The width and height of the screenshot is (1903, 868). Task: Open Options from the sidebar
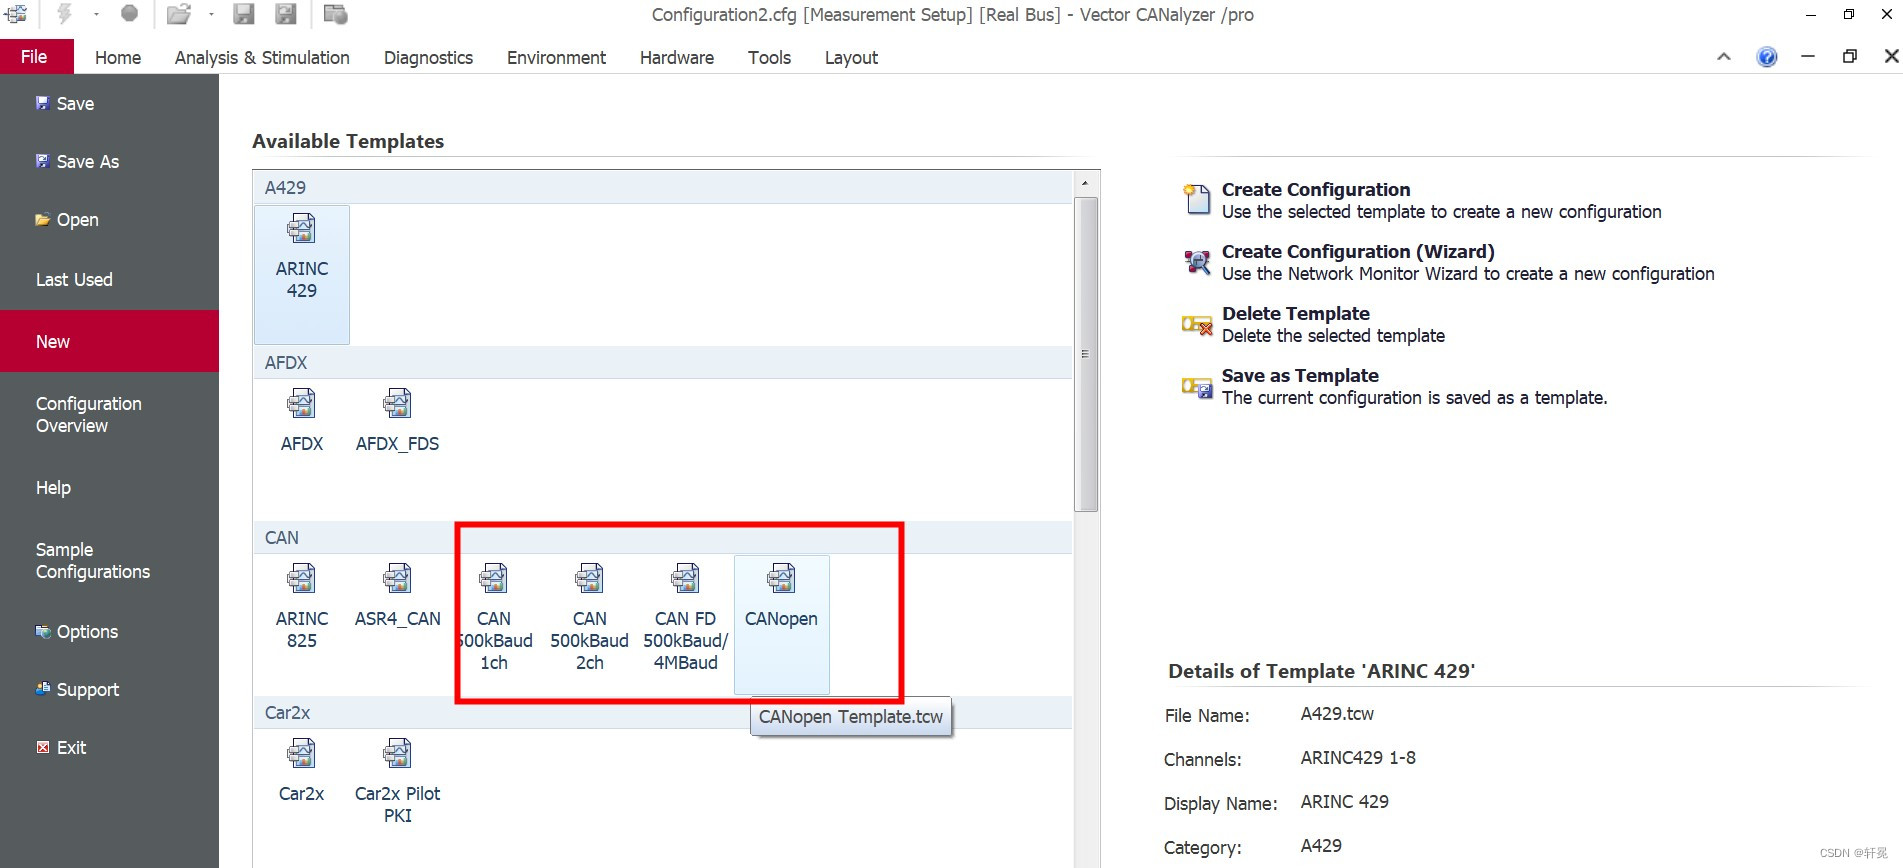pyautogui.click(x=77, y=631)
